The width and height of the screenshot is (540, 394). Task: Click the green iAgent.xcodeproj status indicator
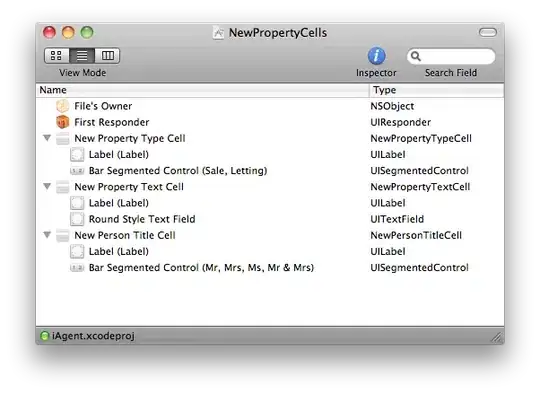[x=44, y=335]
